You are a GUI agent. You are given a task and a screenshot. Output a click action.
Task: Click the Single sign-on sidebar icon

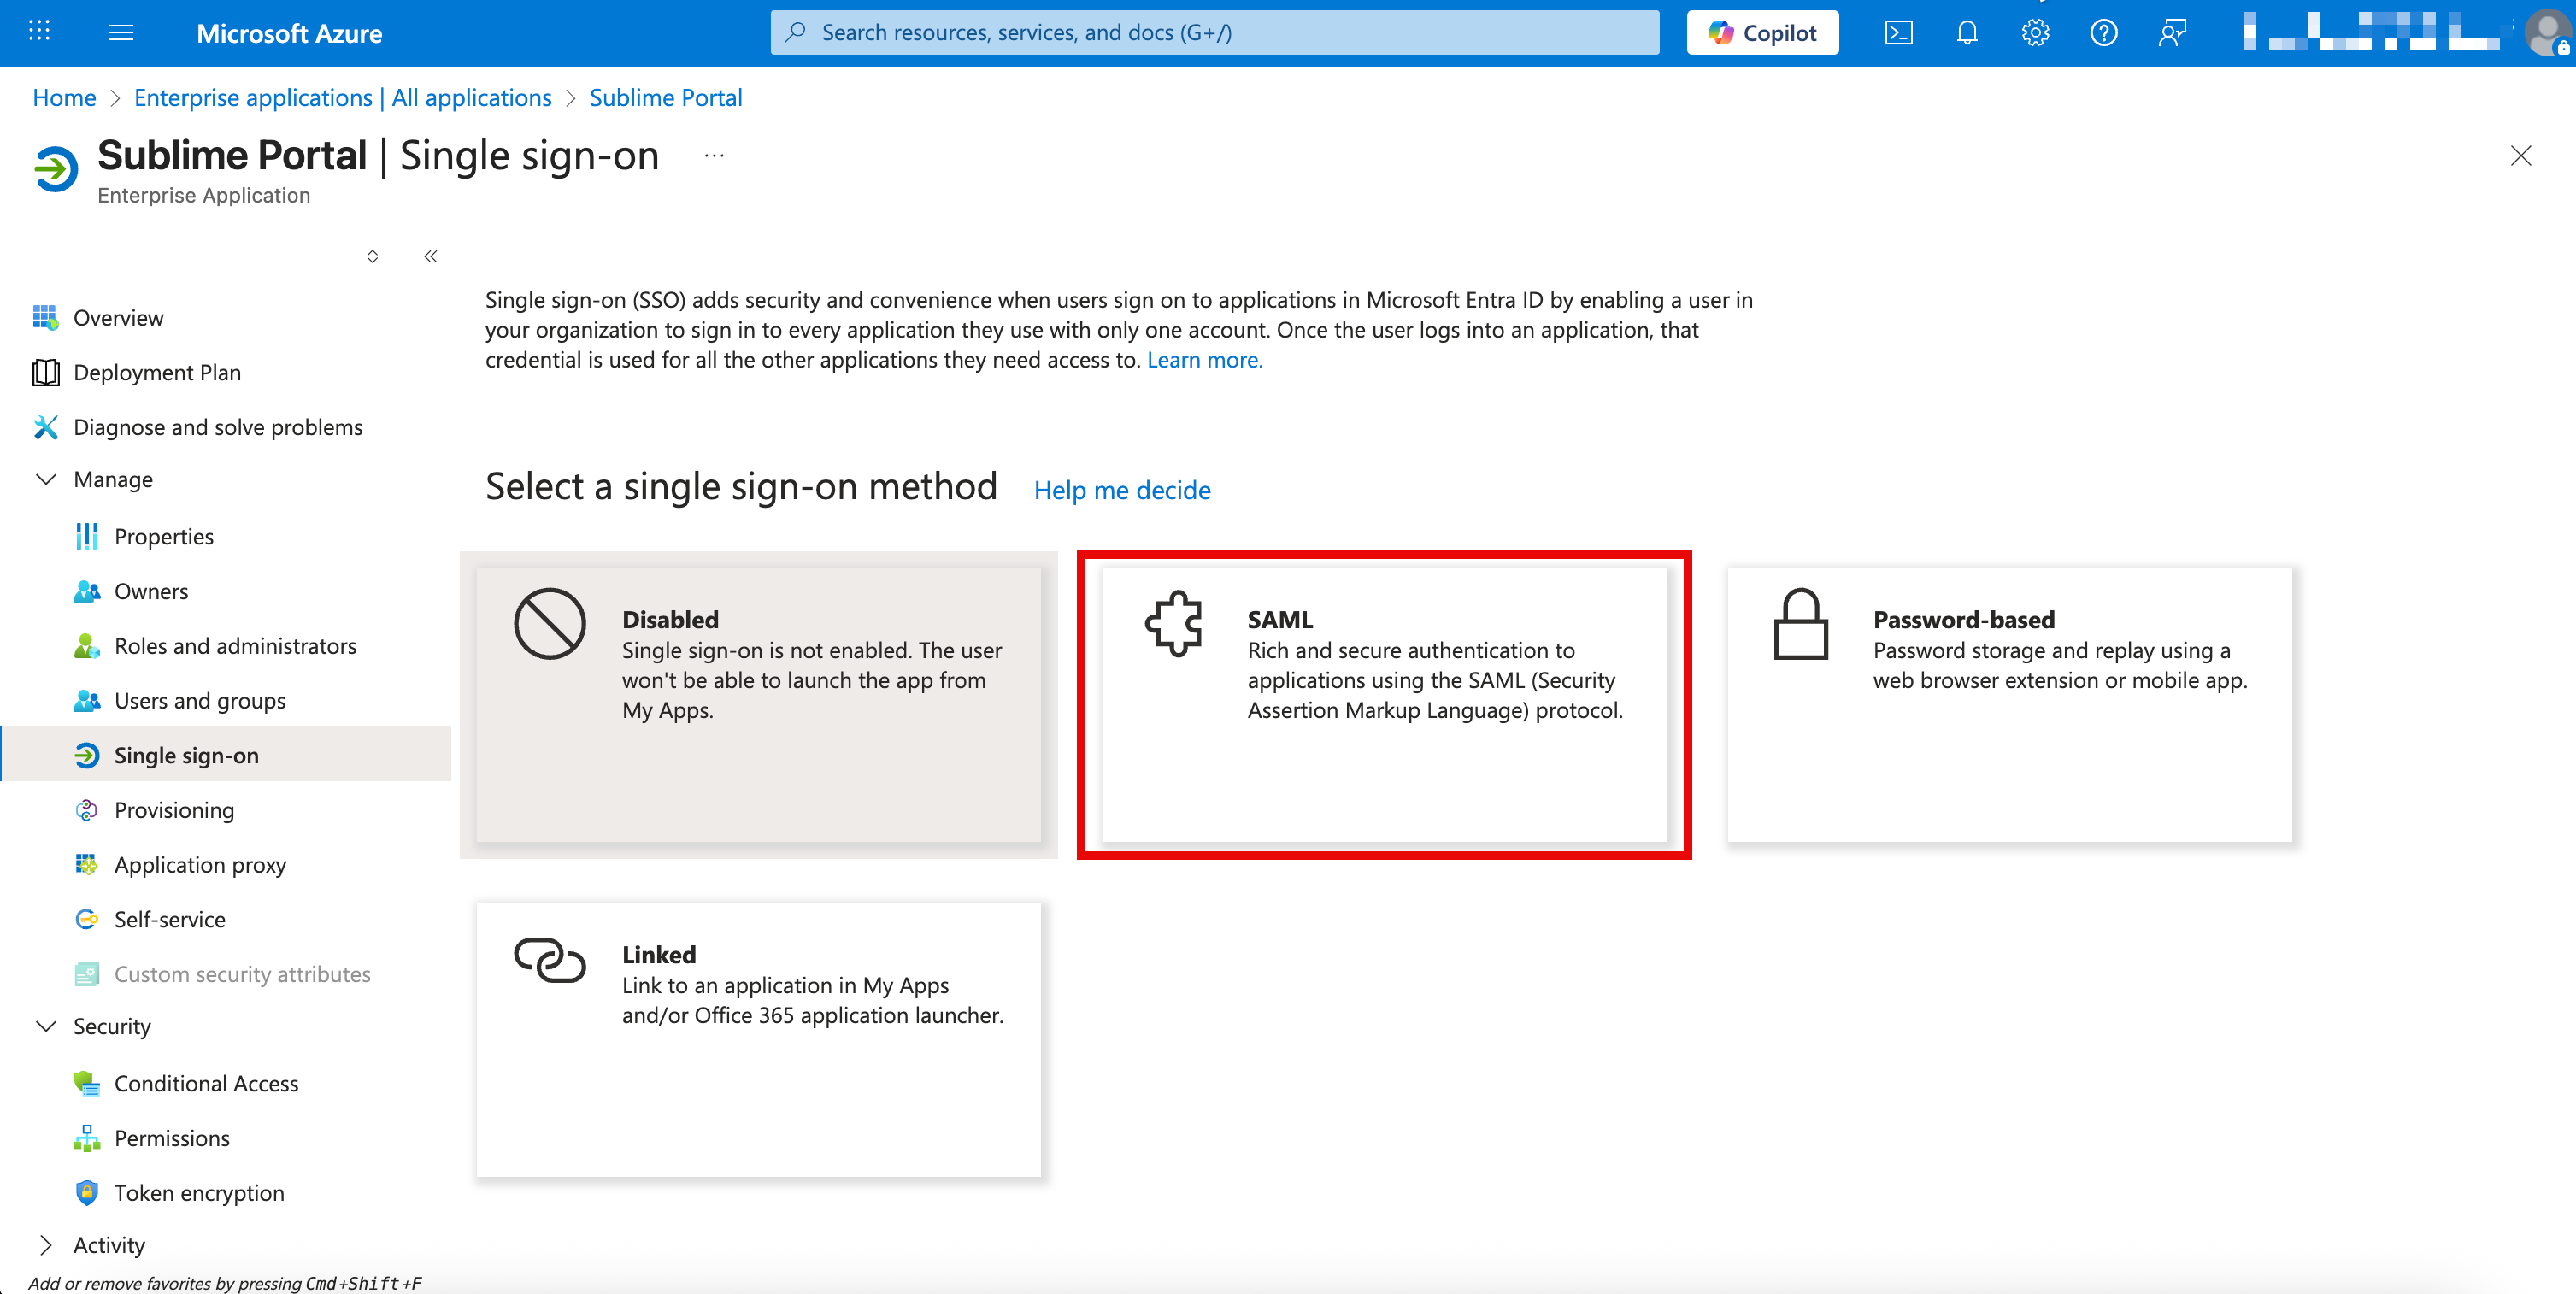pyautogui.click(x=87, y=755)
